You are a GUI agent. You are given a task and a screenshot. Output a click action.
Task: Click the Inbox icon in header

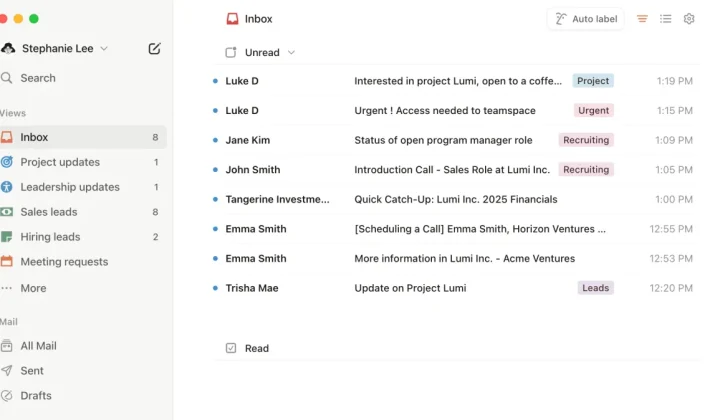point(232,19)
